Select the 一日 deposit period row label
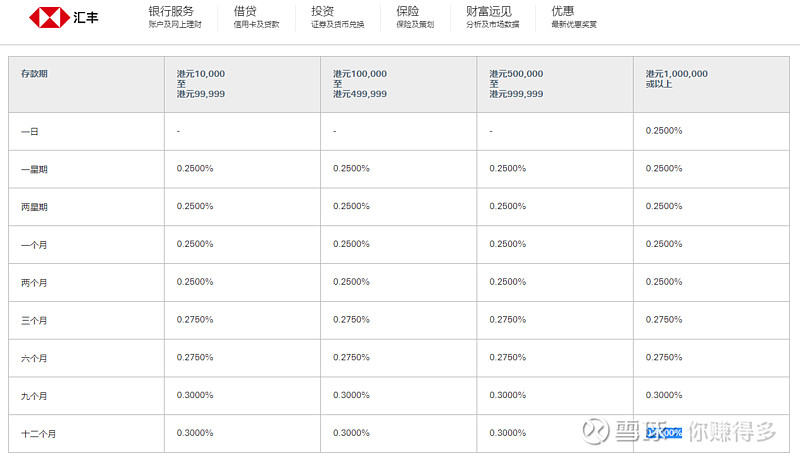The width and height of the screenshot is (800, 456). click(29, 131)
